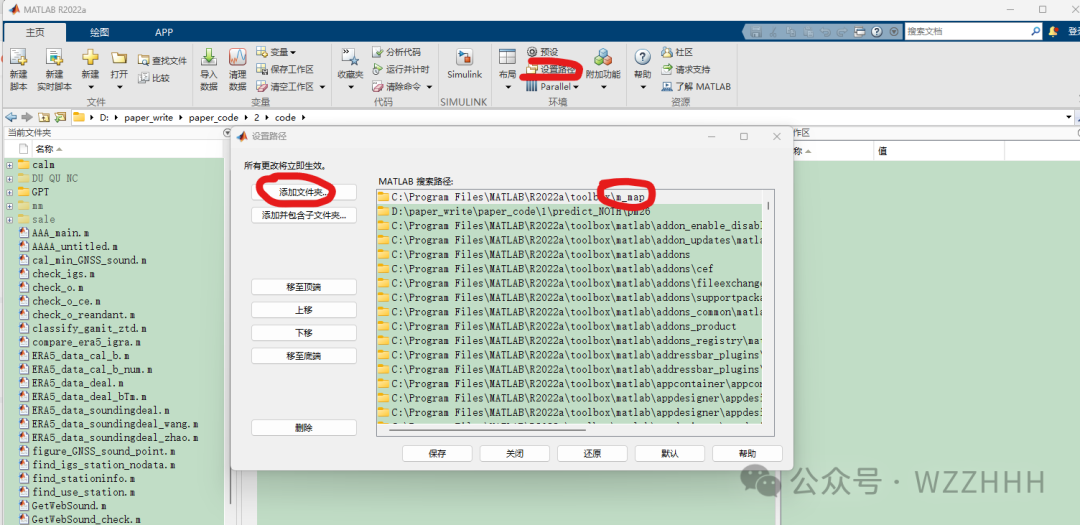The height and width of the screenshot is (525, 1080).
Task: Click 保存工作区 (Save Workspace)
Action: pyautogui.click(x=284, y=69)
